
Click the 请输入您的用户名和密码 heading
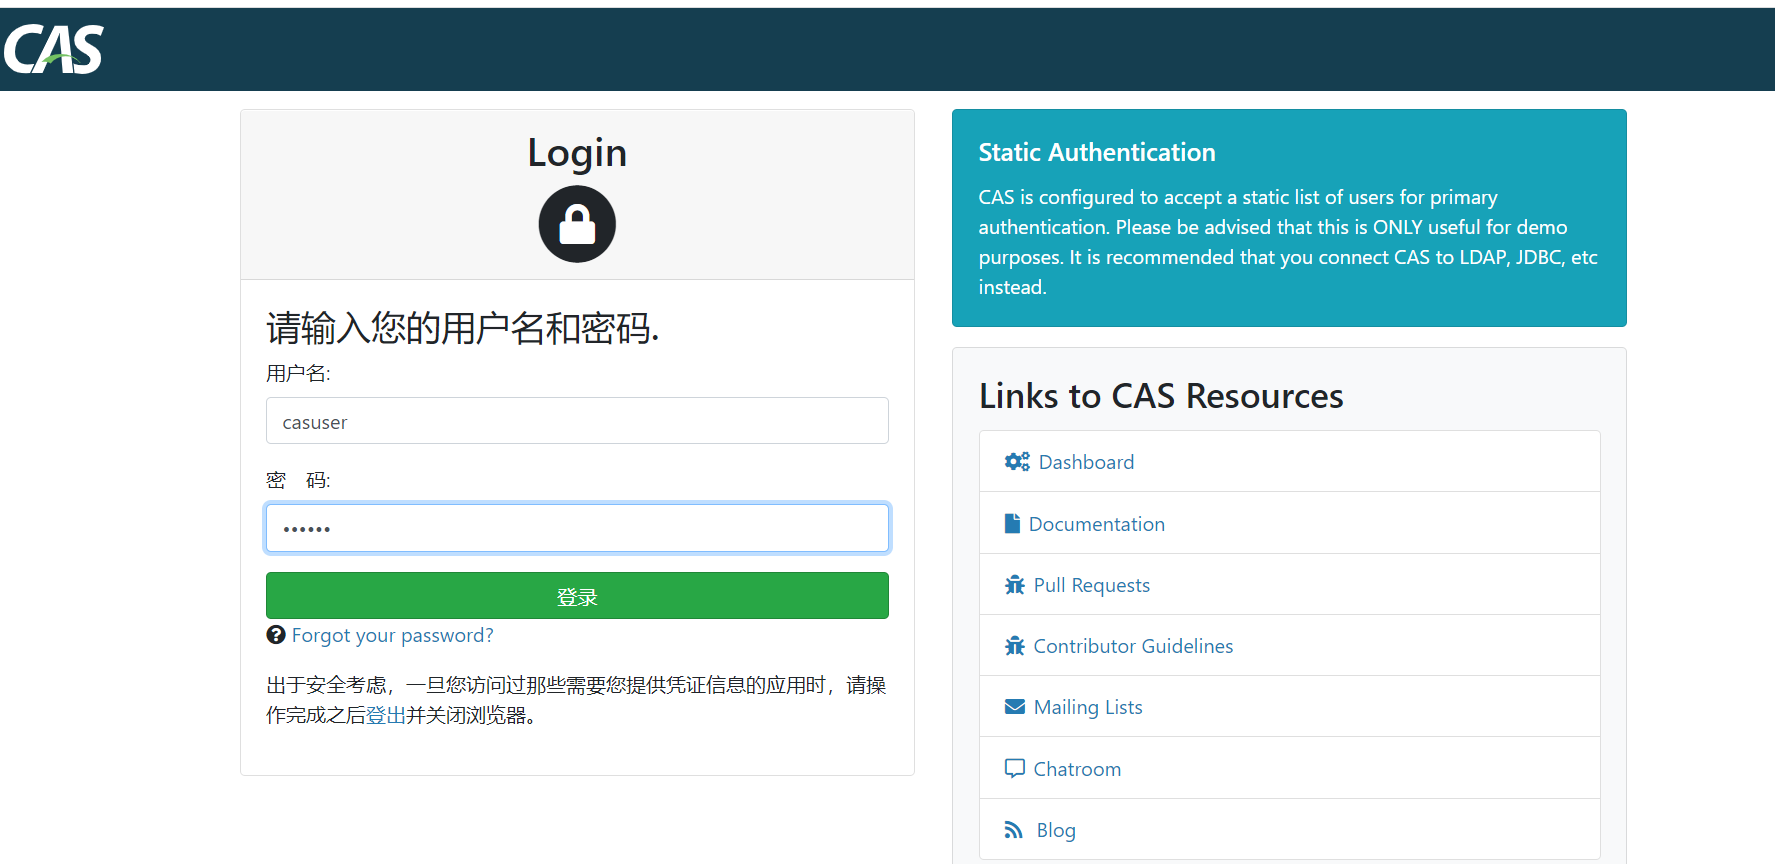(462, 328)
